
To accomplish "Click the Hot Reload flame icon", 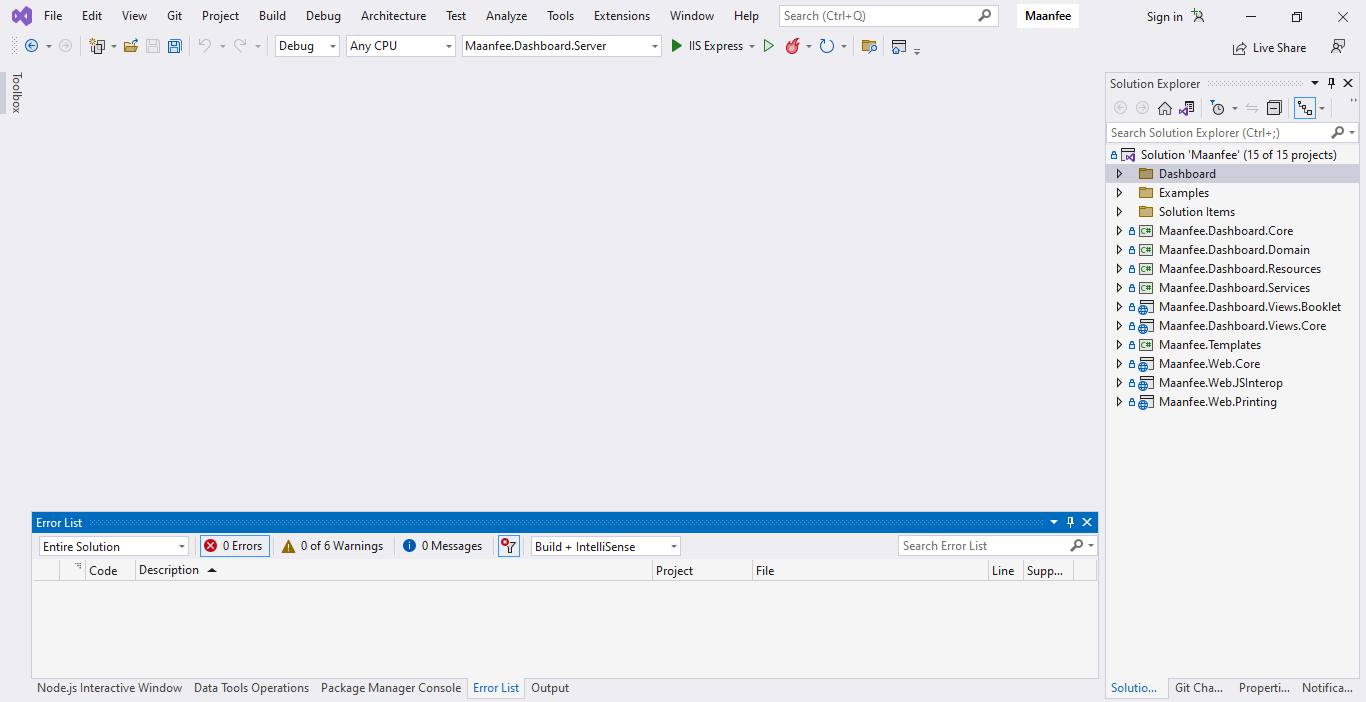I will (x=792, y=46).
